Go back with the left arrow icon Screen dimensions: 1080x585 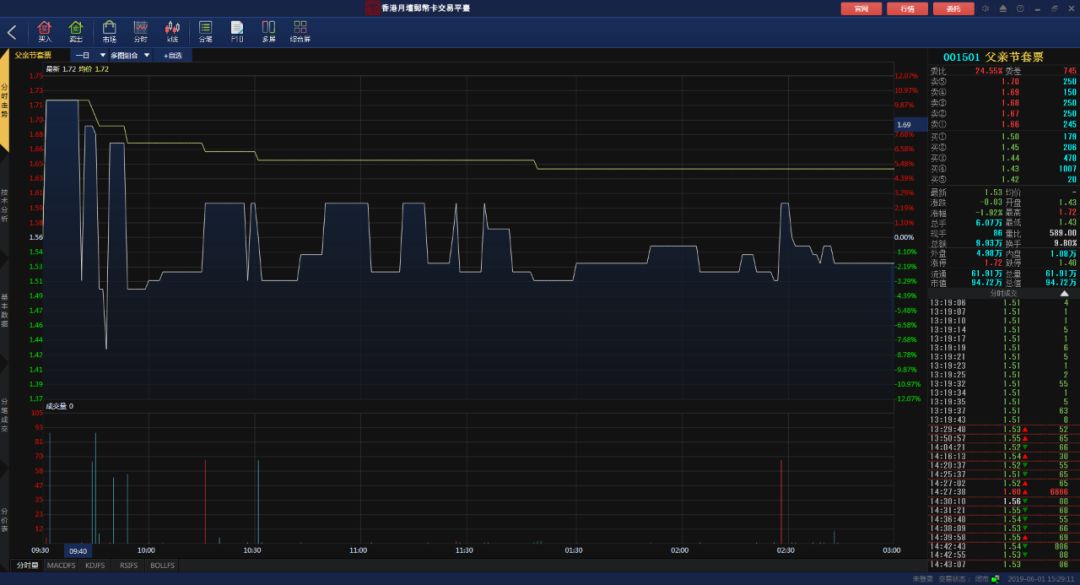[12, 32]
